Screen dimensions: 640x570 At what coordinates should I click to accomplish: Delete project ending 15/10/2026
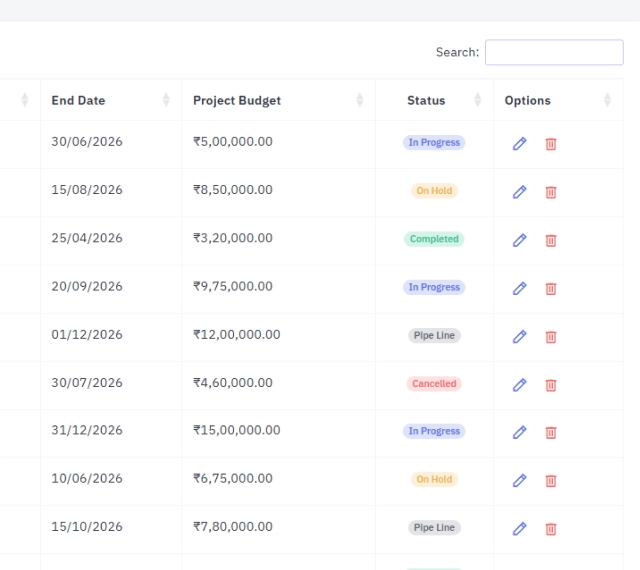click(x=551, y=528)
